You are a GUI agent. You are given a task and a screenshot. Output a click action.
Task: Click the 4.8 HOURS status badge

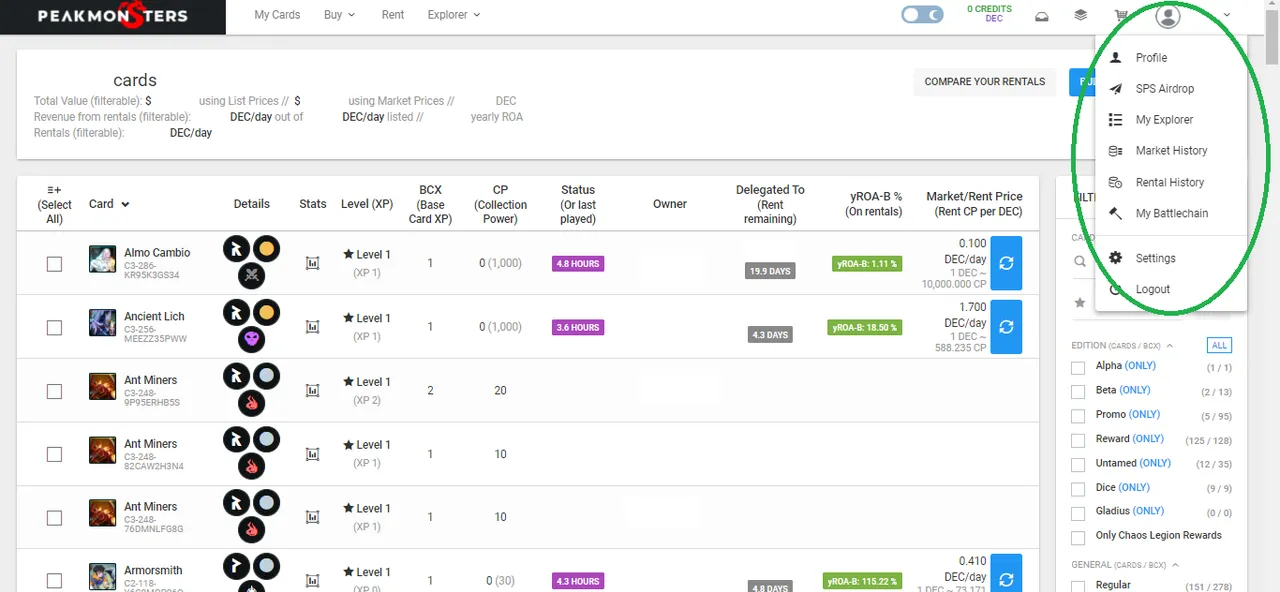(578, 264)
